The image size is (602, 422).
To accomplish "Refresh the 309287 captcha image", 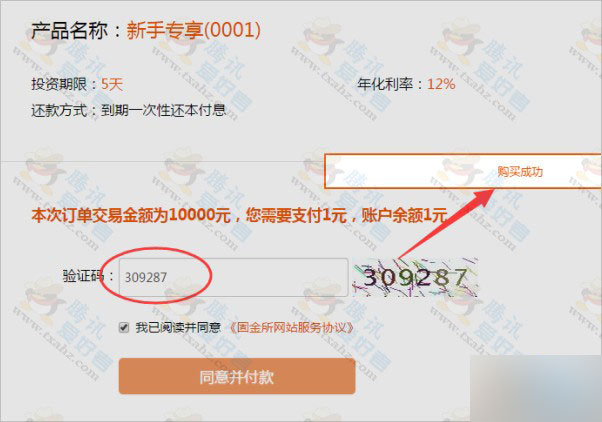I will [x=415, y=277].
